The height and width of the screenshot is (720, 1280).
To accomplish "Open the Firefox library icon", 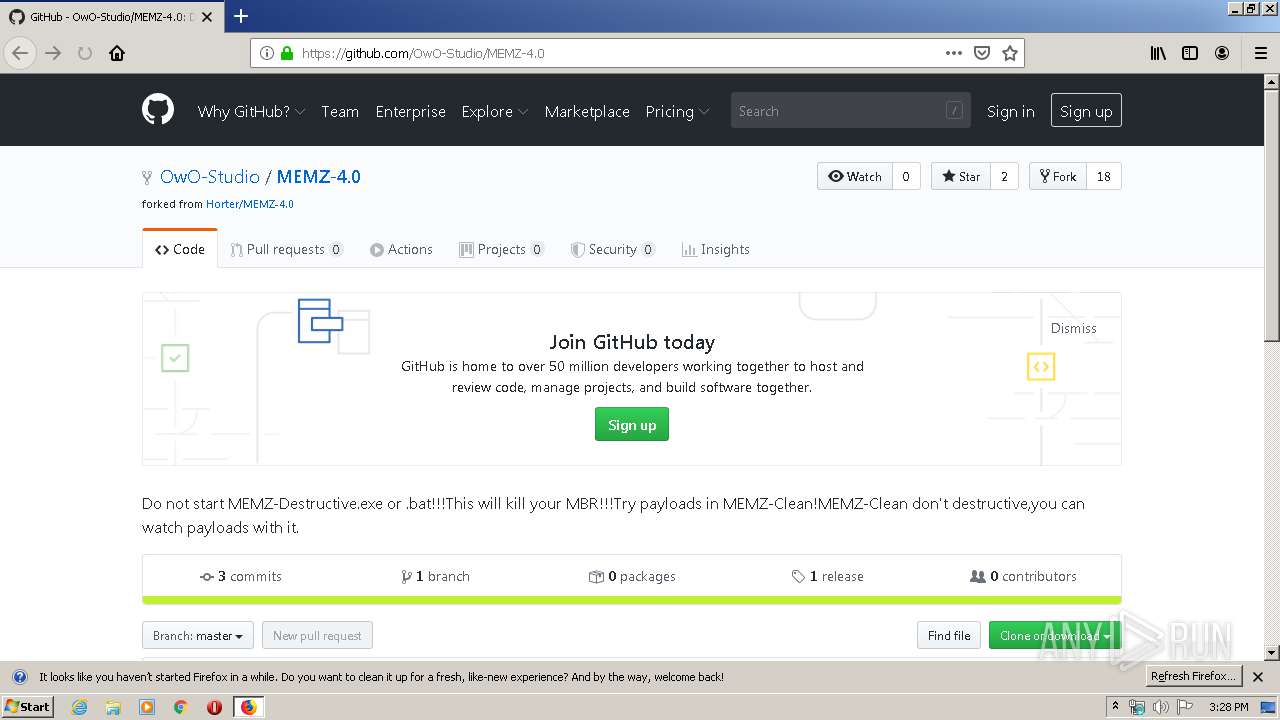I will pyautogui.click(x=1158, y=53).
